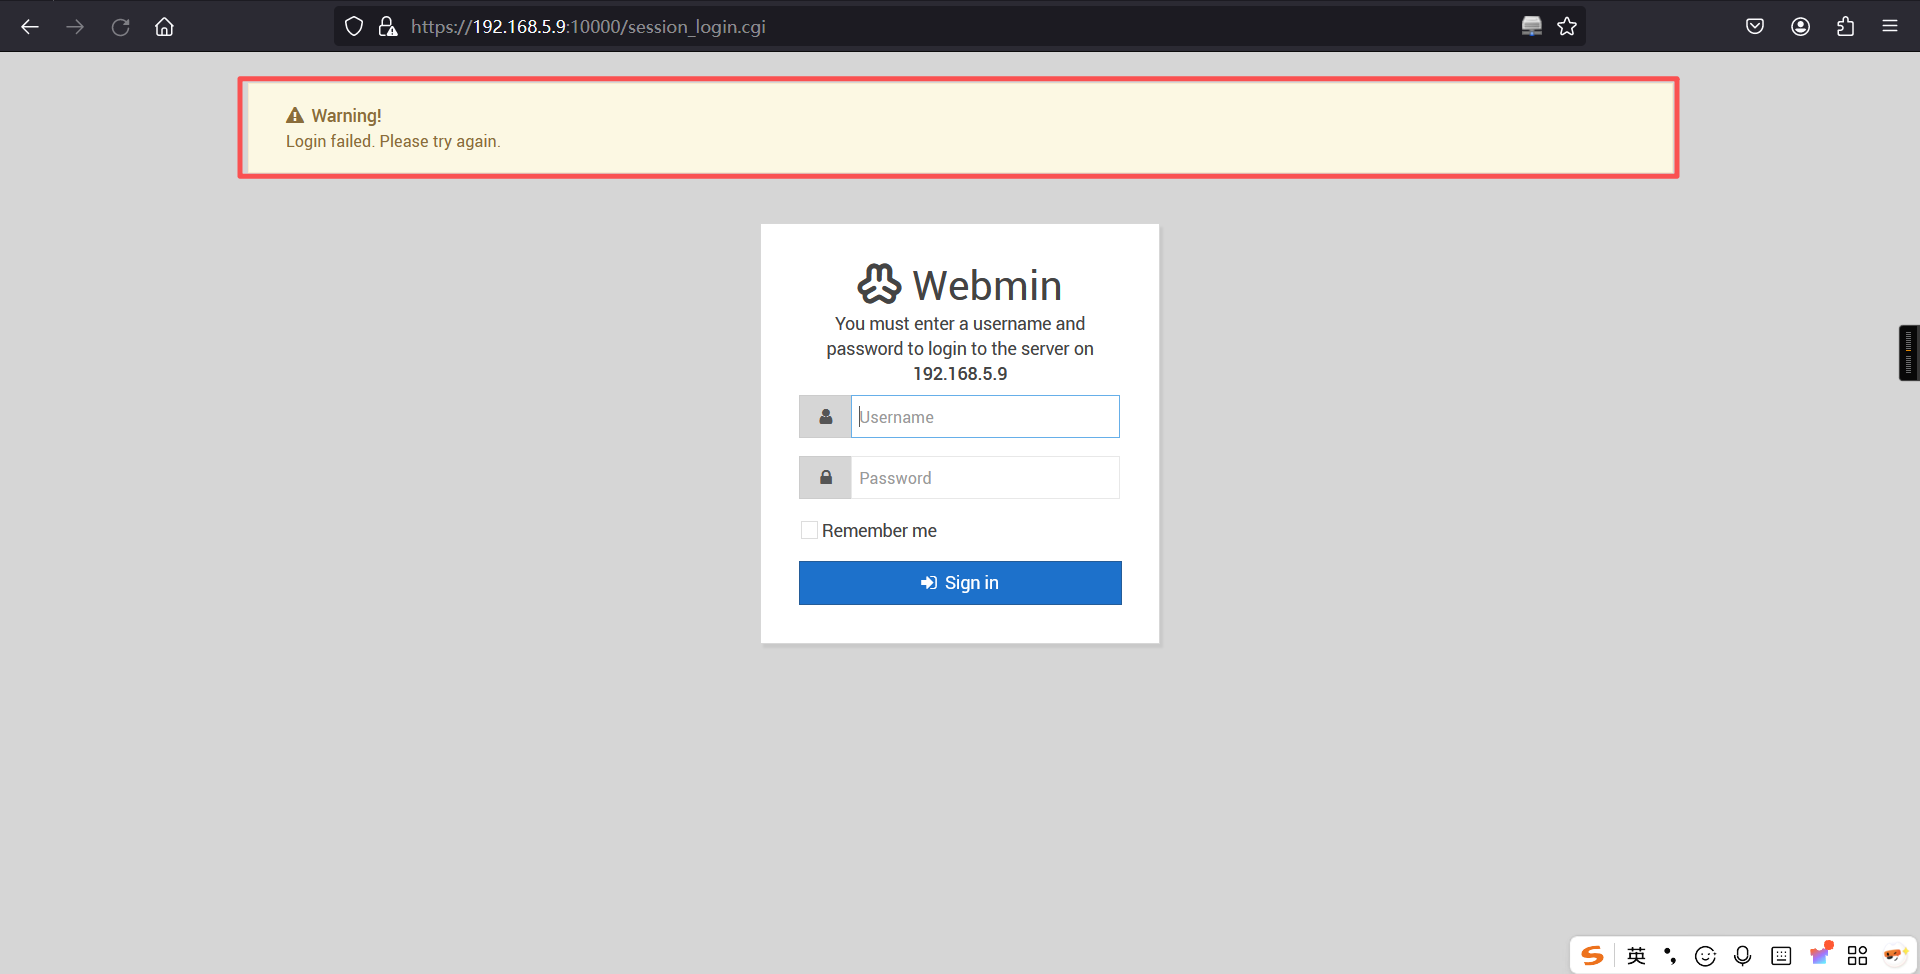Click the 'Remember me' label text
Image resolution: width=1920 pixels, height=974 pixels.
(879, 531)
